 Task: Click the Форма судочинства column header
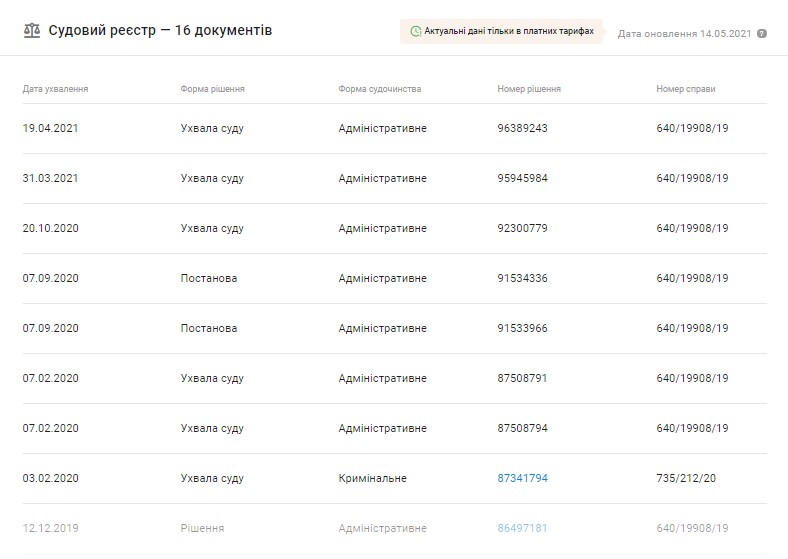pyautogui.click(x=379, y=89)
